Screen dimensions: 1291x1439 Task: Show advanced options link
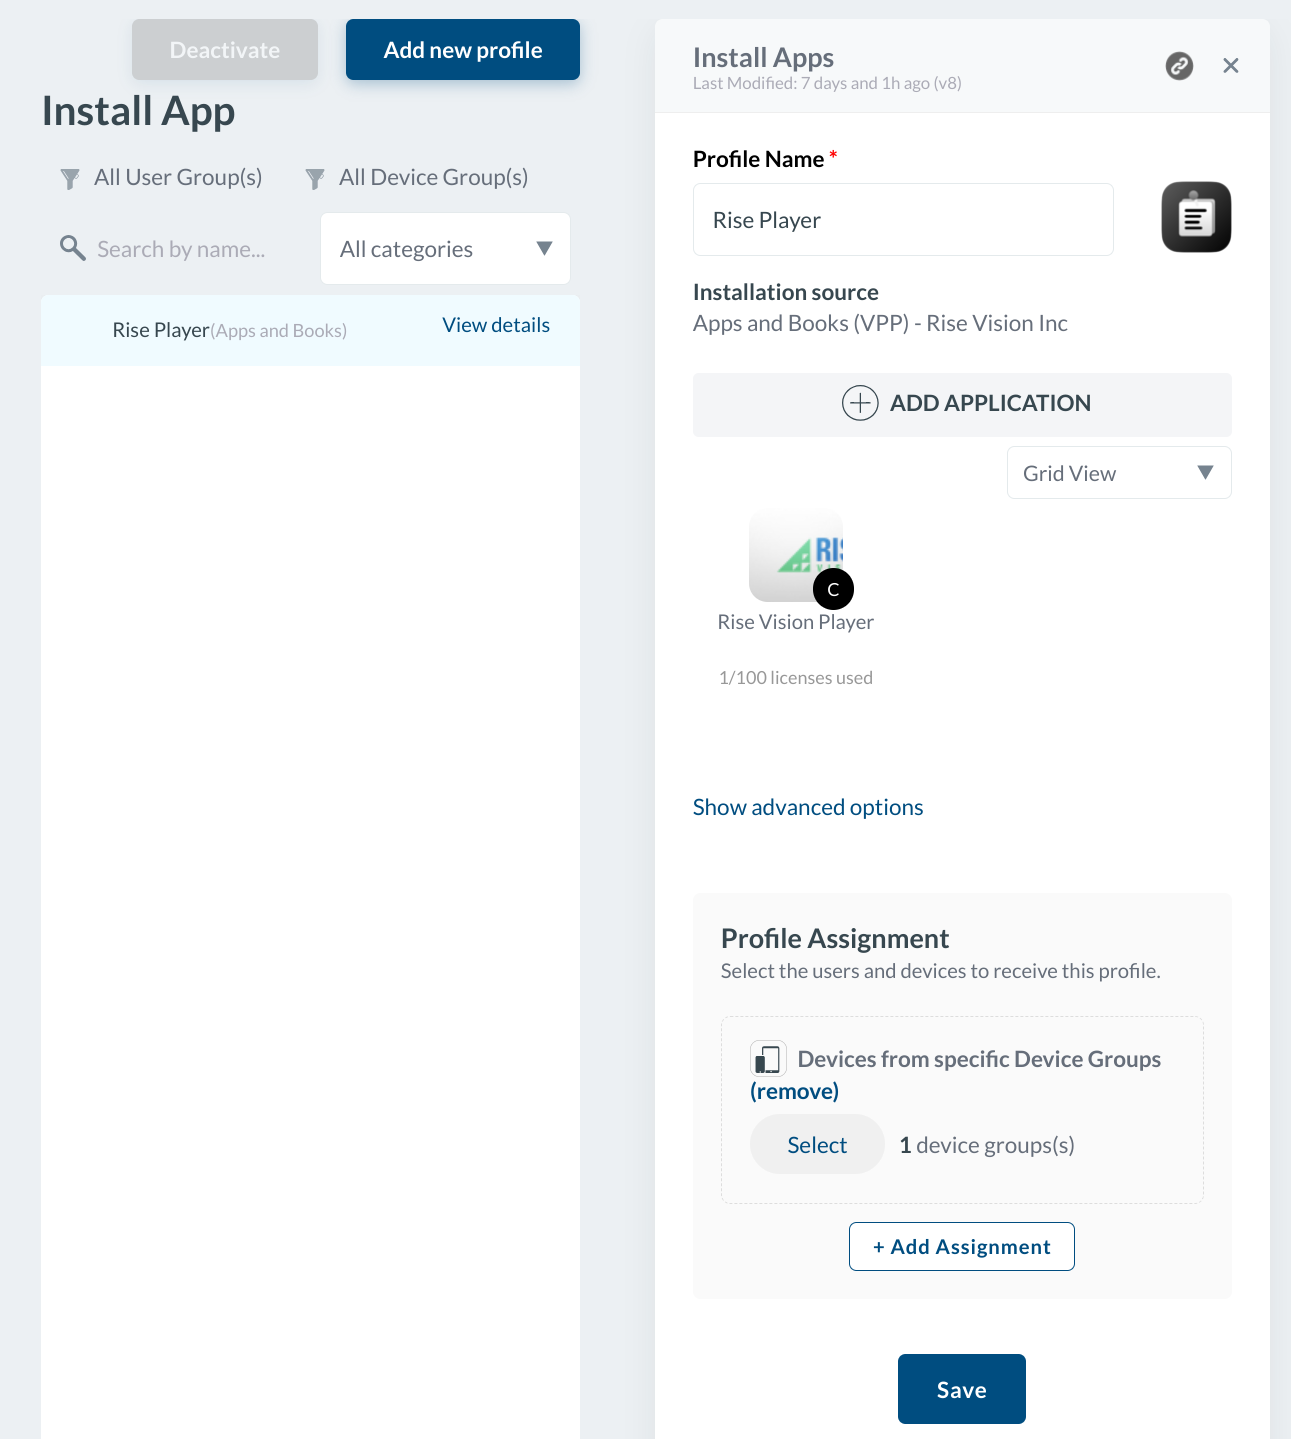tap(808, 807)
